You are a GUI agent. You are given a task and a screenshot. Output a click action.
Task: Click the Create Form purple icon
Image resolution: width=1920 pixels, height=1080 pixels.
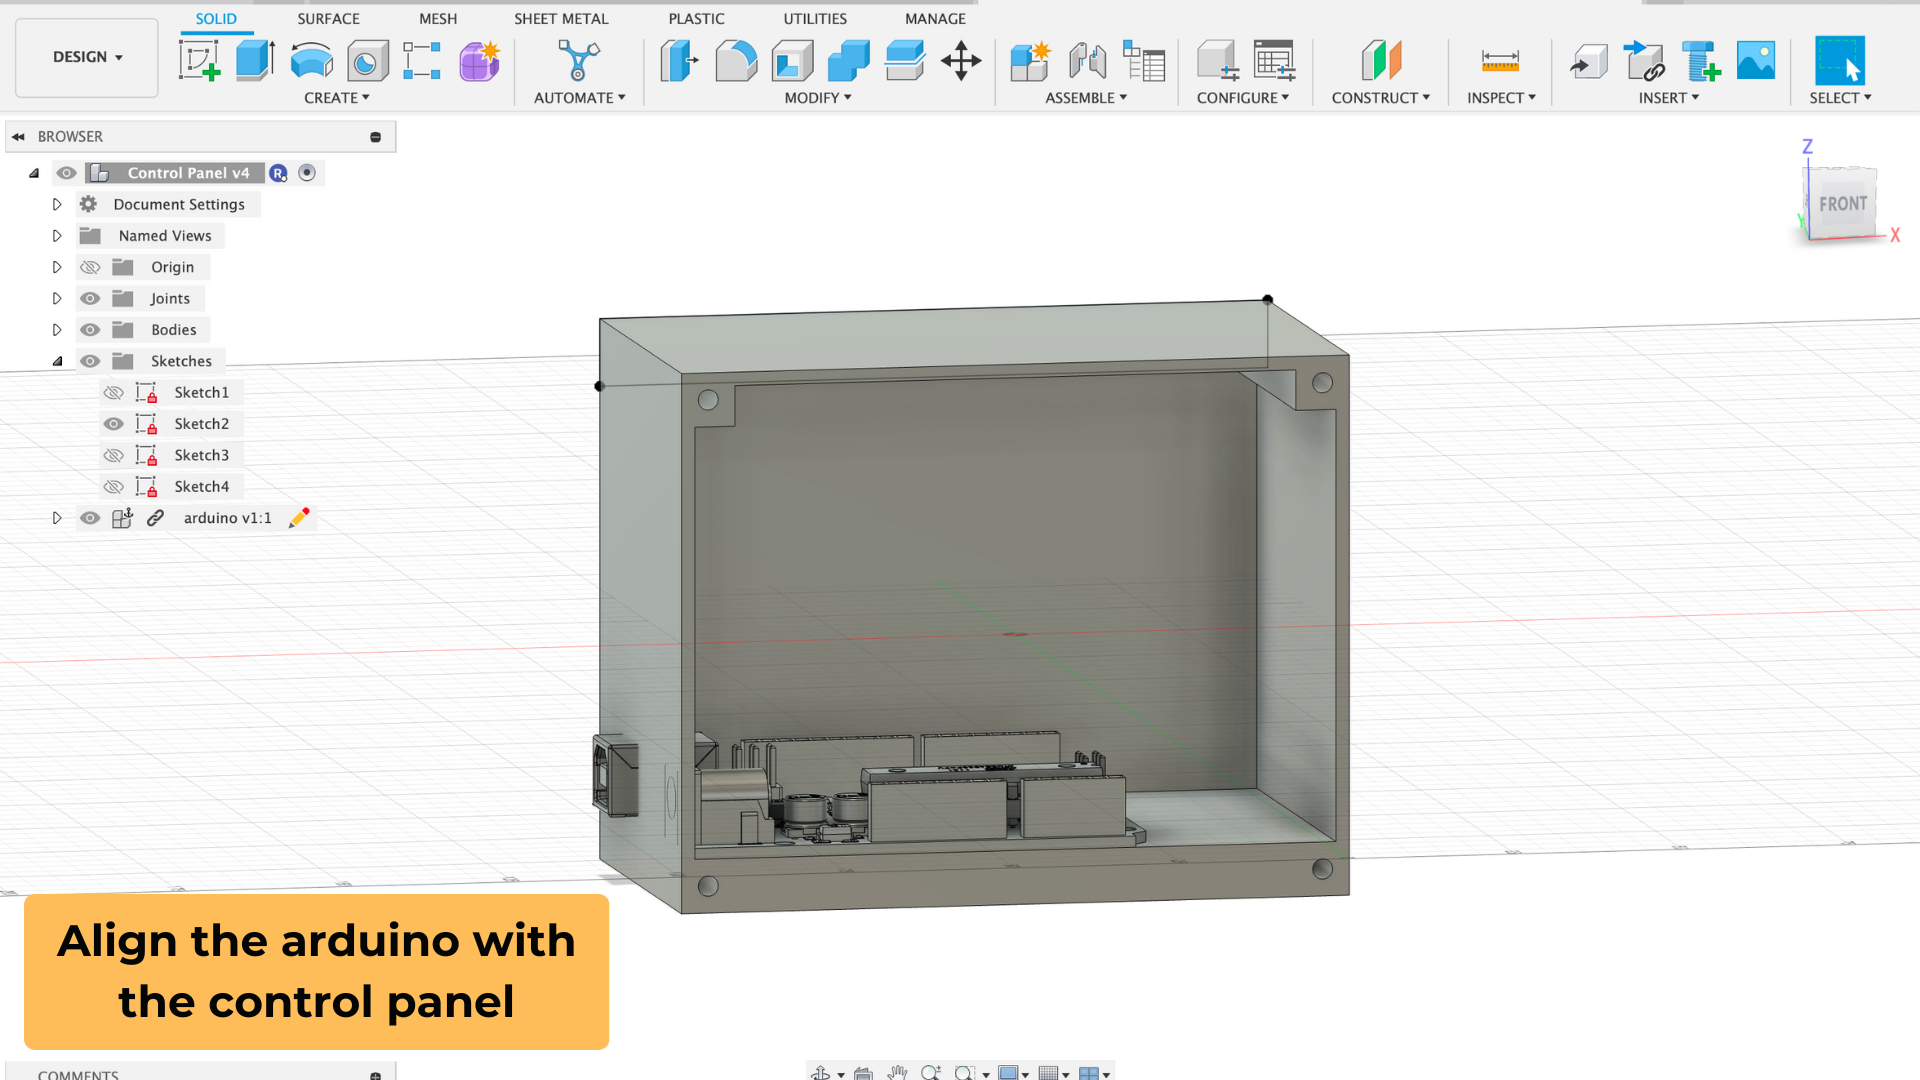tap(479, 61)
